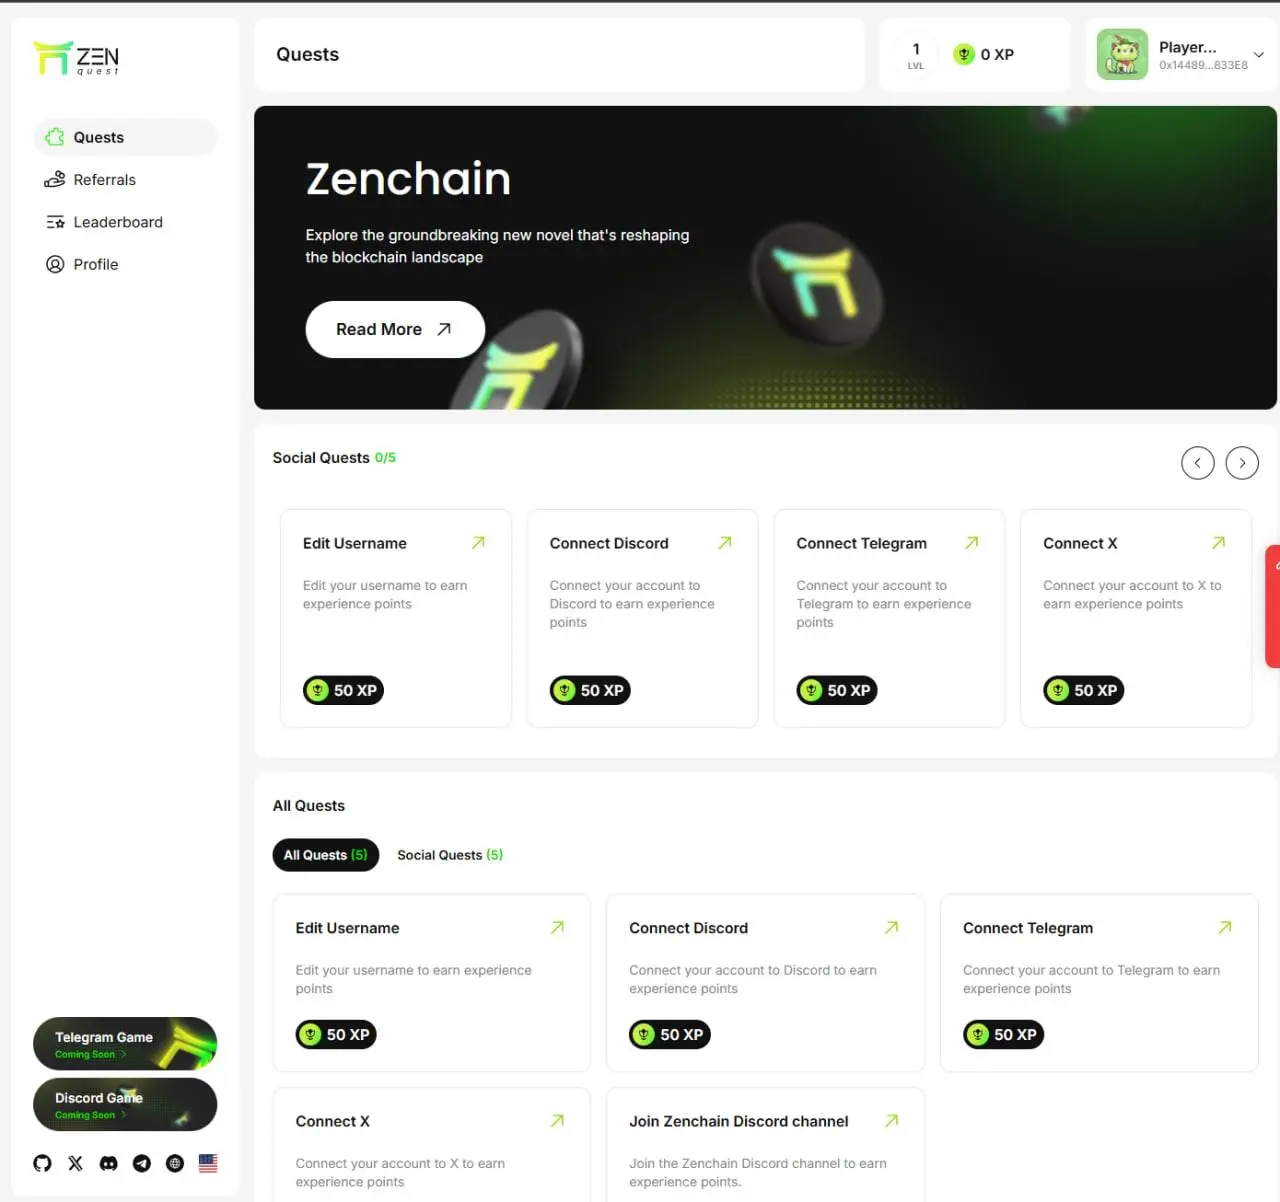Image resolution: width=1280 pixels, height=1202 pixels.
Task: Click arrow on Connect Discord in All Quests grid
Action: [891, 927]
